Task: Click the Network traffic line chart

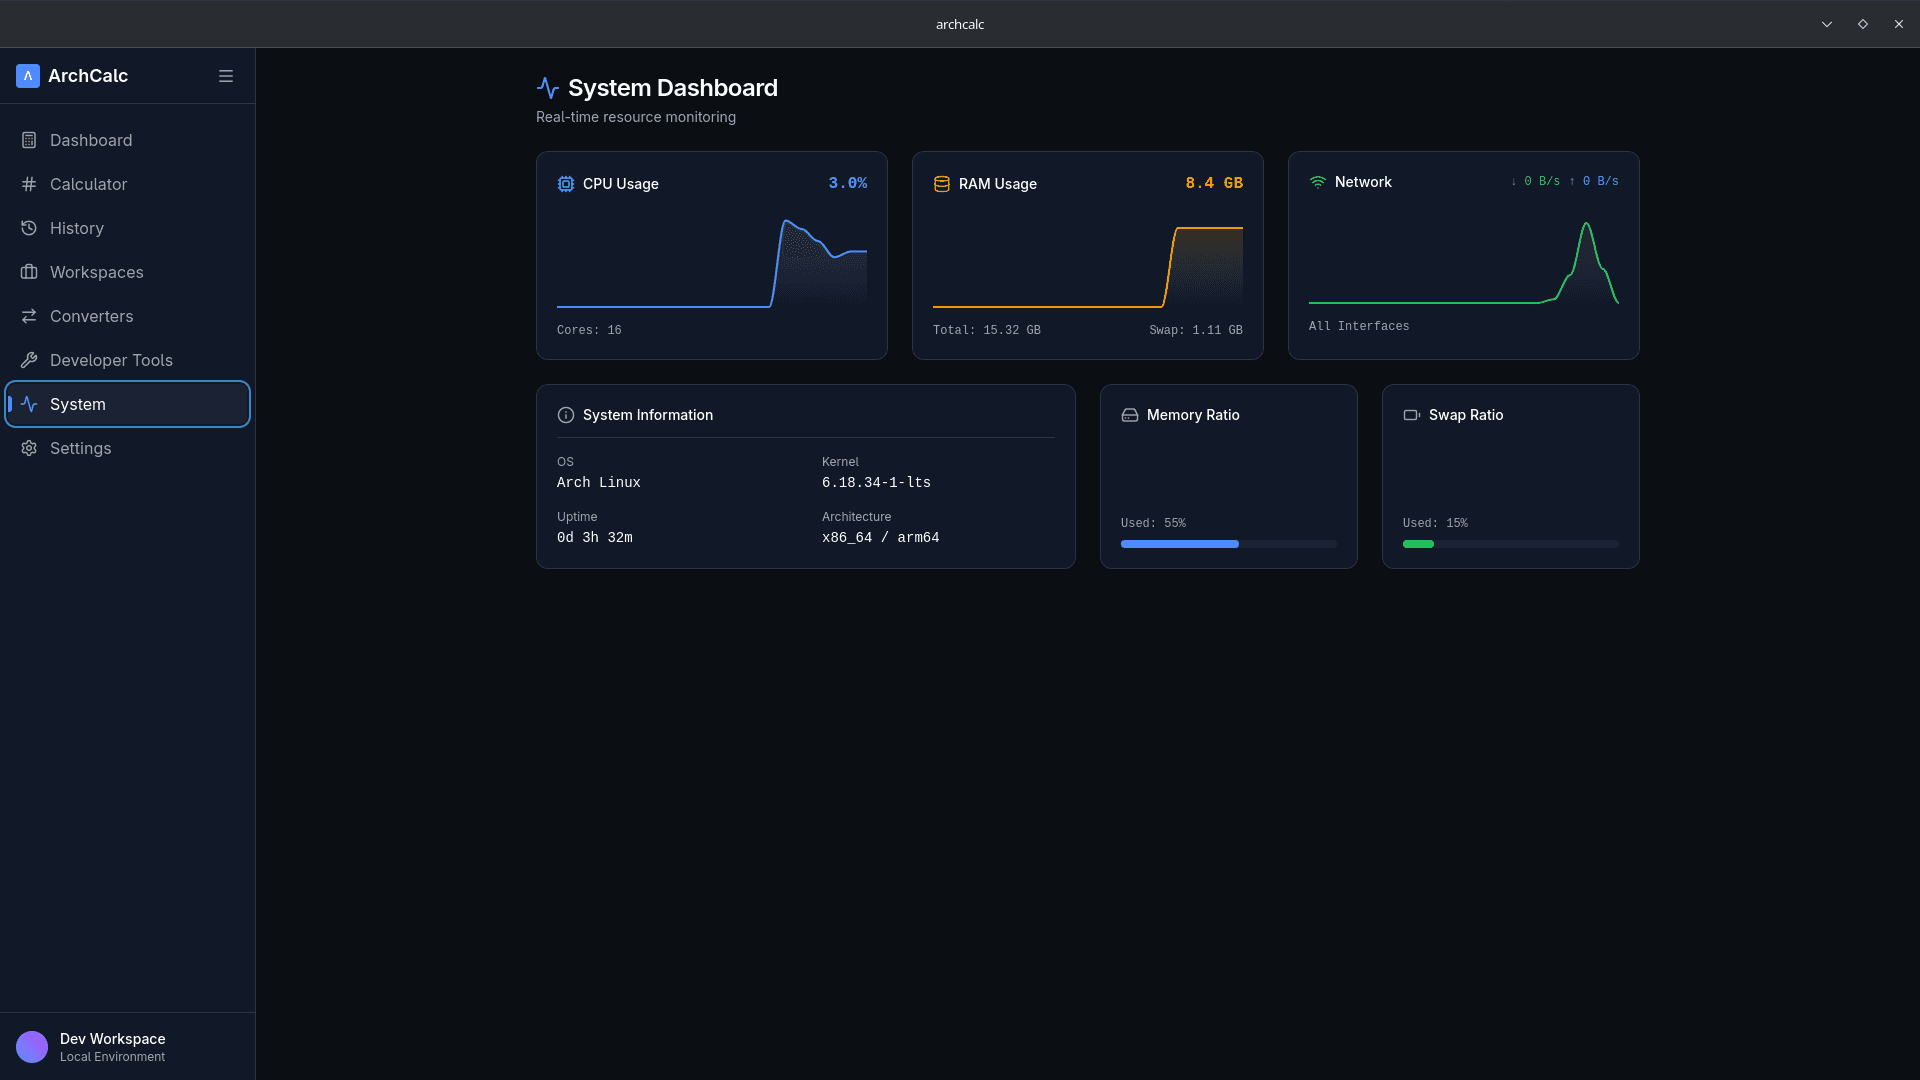Action: 1464,262
